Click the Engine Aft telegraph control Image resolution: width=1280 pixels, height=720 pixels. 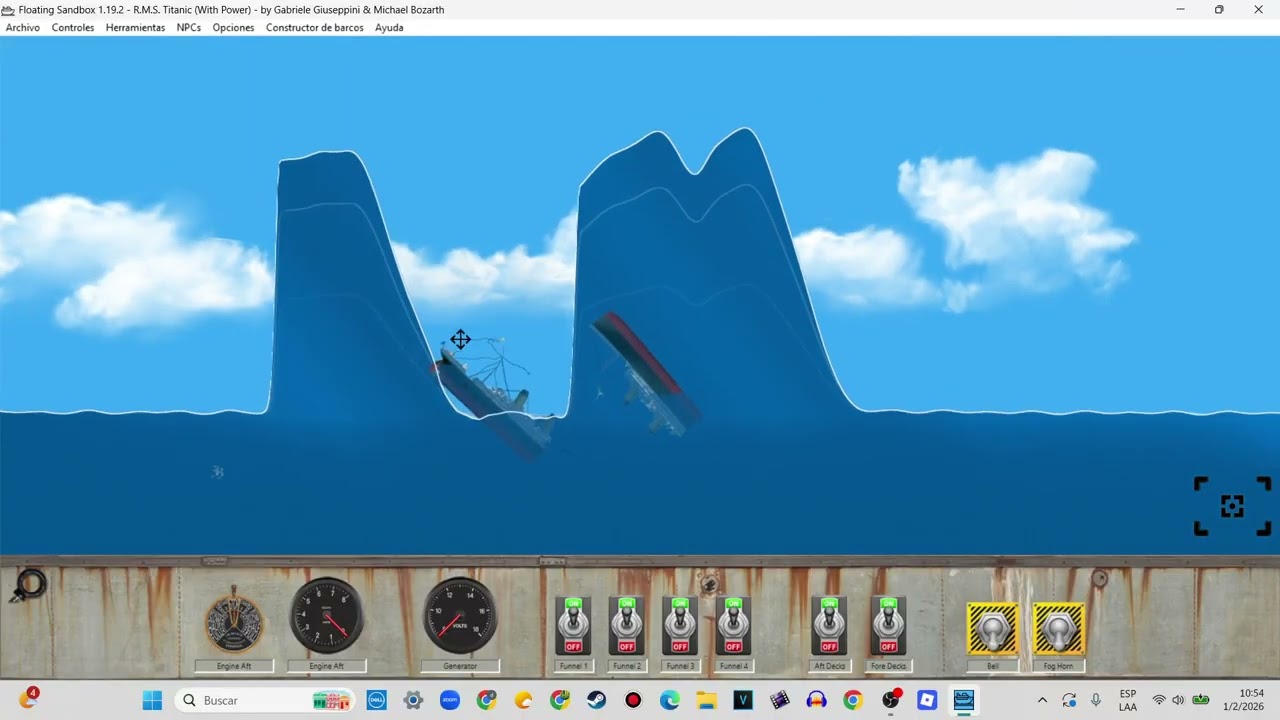tap(234, 623)
